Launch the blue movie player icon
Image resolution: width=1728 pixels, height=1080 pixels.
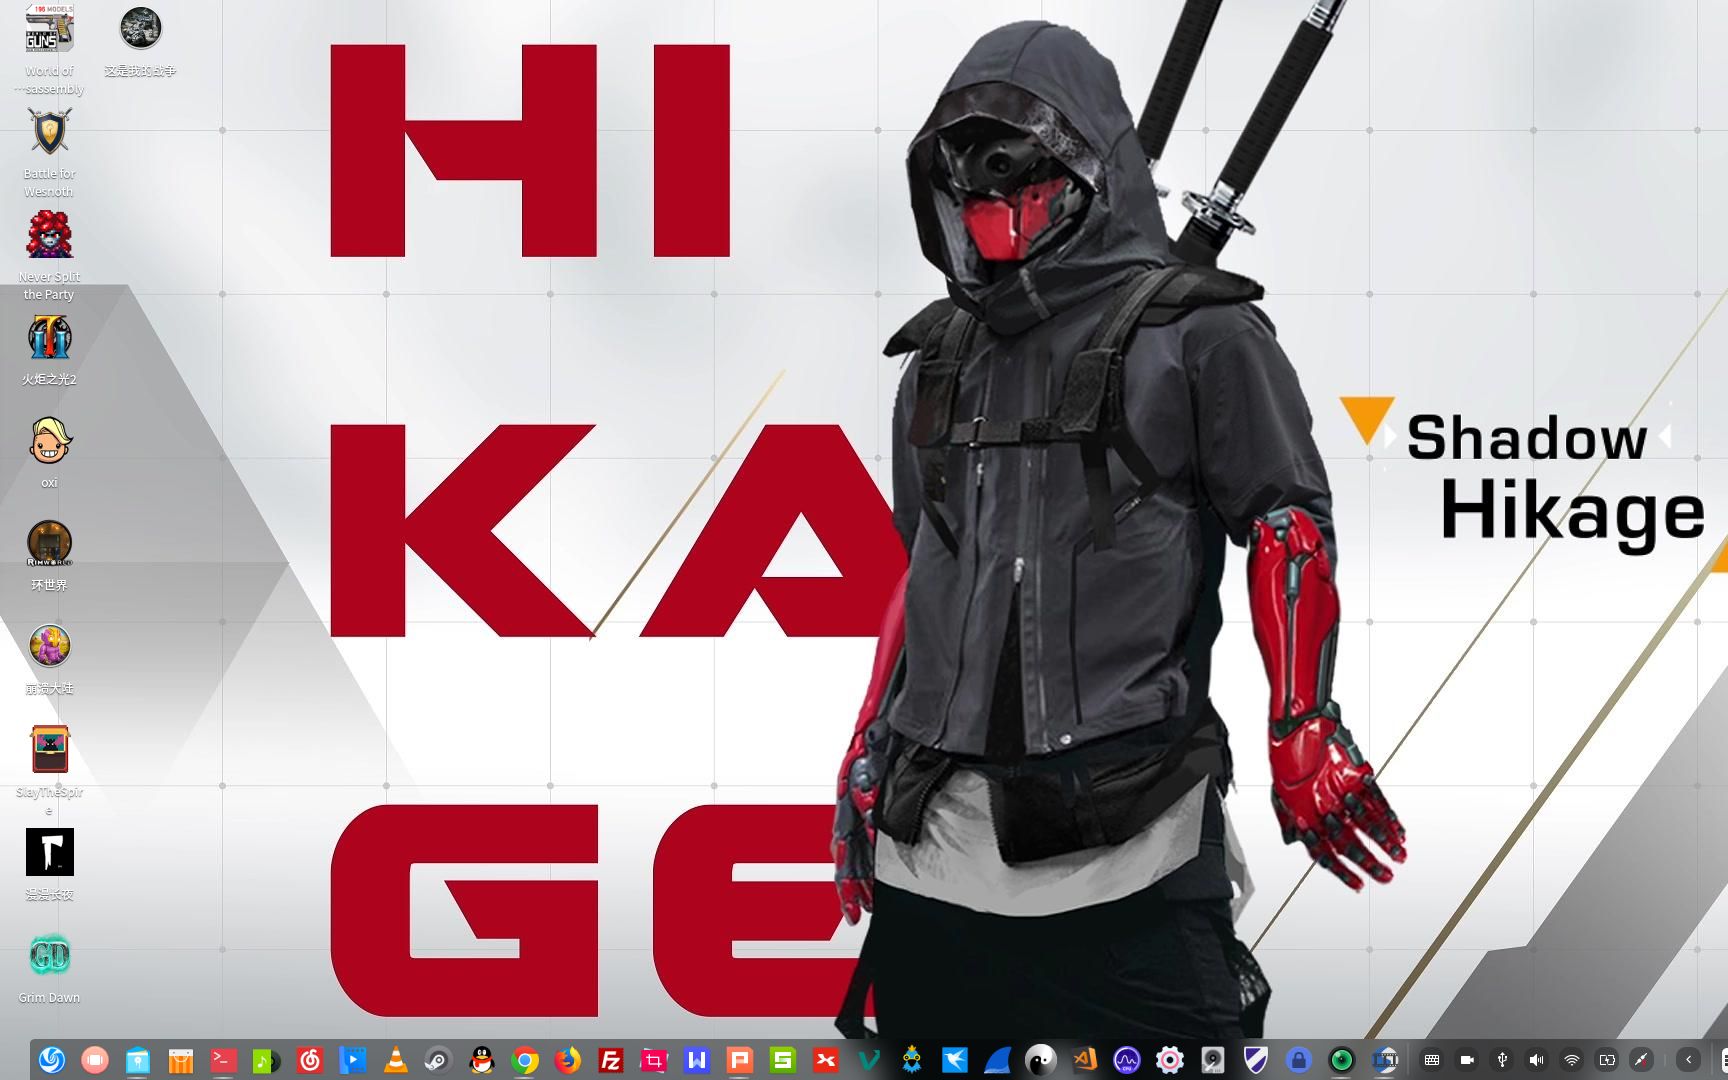pos(353,1059)
